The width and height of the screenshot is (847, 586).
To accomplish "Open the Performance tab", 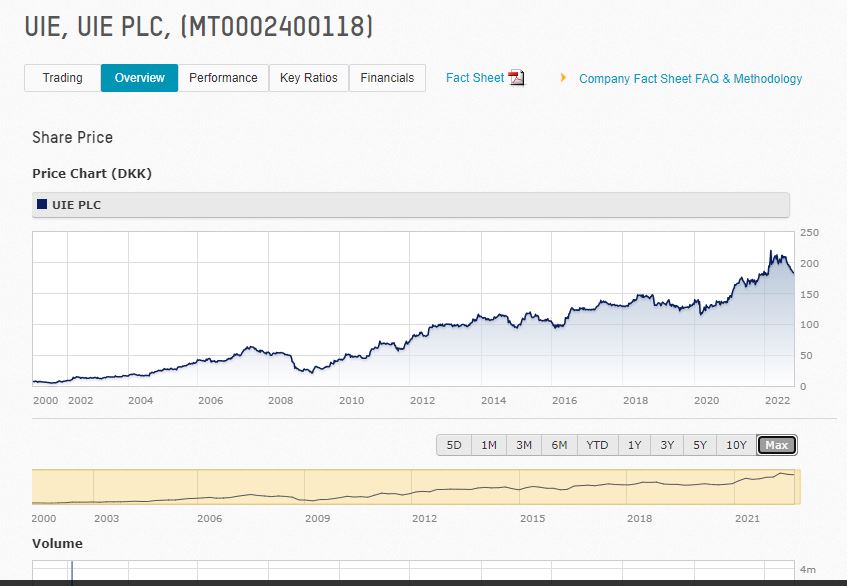I will [x=223, y=78].
